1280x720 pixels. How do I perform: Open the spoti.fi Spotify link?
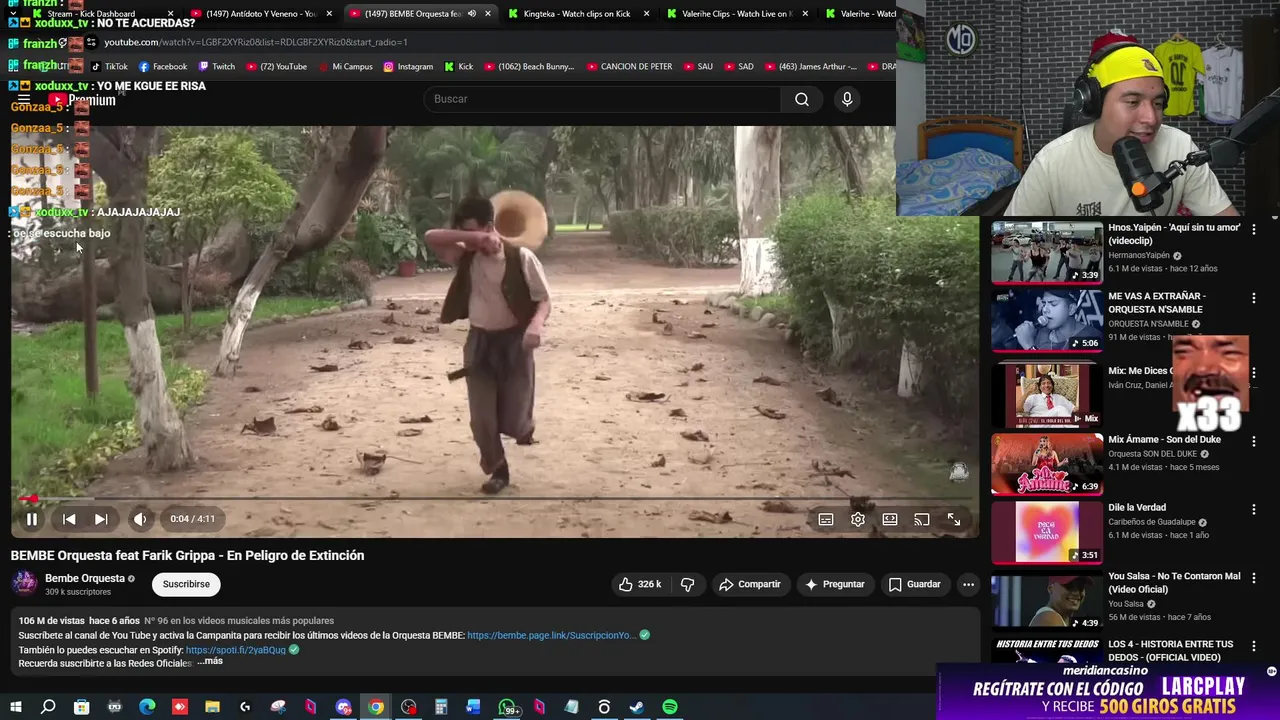[236, 650]
